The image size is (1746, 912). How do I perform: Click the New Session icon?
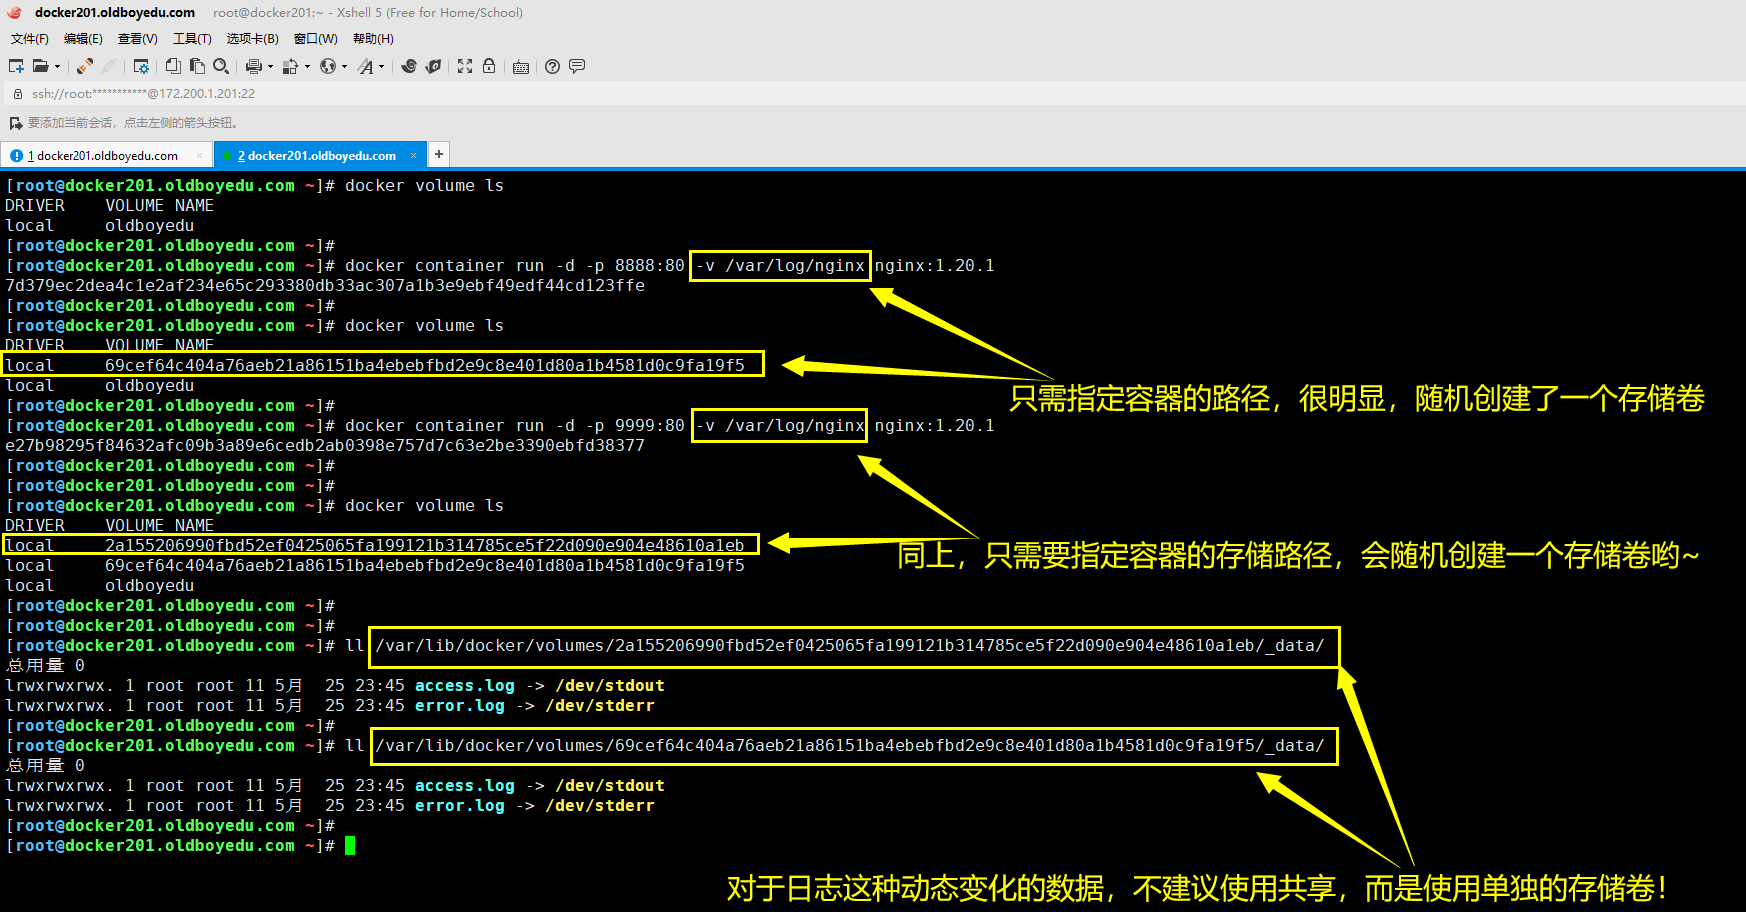[16, 66]
